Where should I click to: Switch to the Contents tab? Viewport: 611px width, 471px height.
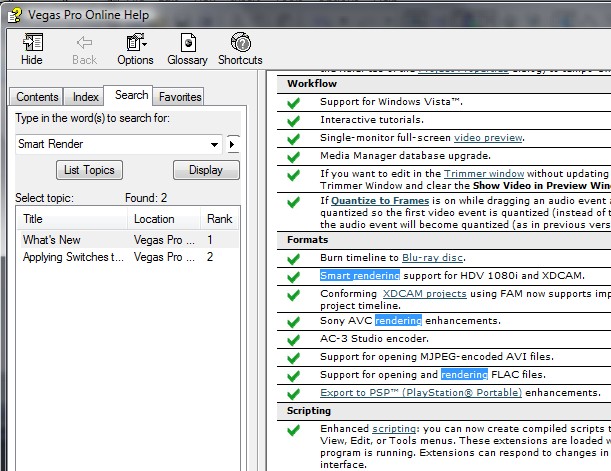[37, 97]
